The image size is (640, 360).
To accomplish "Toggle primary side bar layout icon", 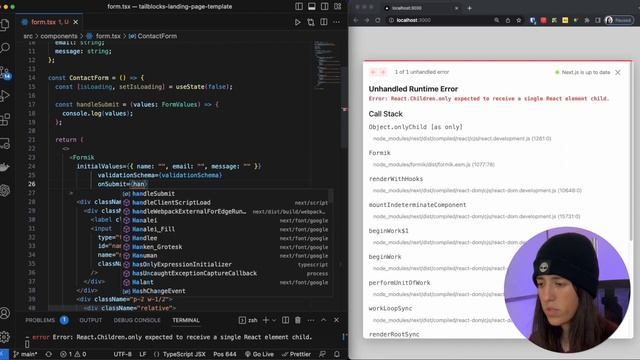I will point(299,7).
